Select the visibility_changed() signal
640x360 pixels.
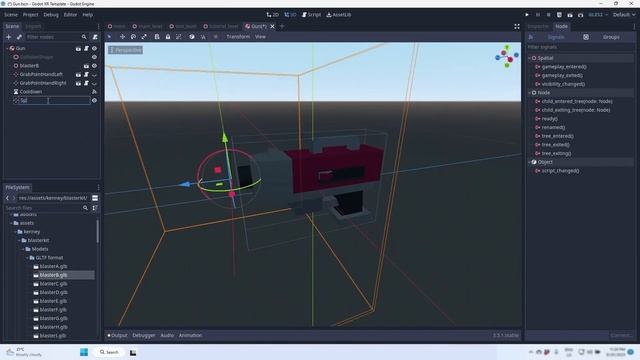[563, 84]
